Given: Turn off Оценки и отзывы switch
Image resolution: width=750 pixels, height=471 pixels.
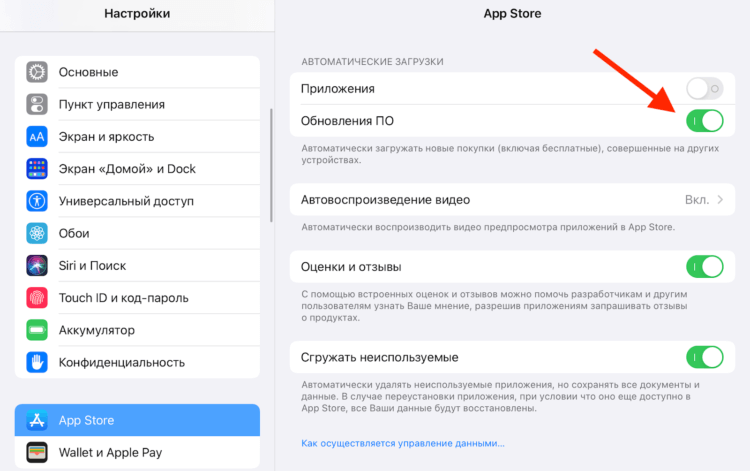Looking at the screenshot, I should pyautogui.click(x=705, y=266).
